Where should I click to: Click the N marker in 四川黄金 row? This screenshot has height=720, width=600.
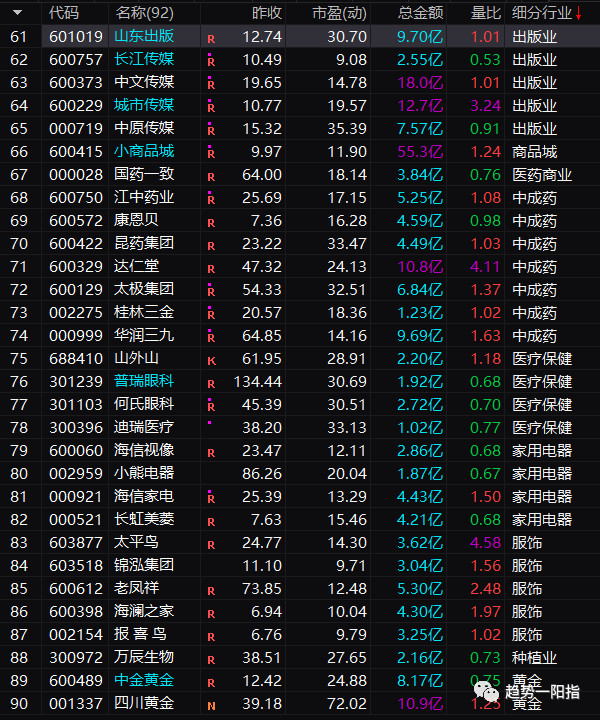coord(211,706)
